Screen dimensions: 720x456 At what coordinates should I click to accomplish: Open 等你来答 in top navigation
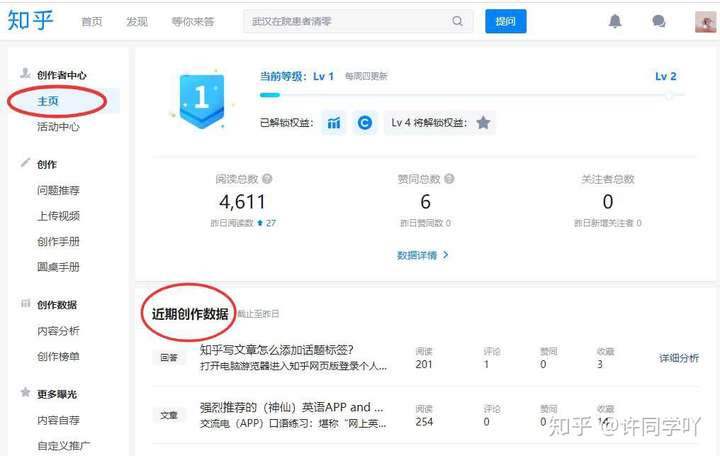(x=192, y=22)
